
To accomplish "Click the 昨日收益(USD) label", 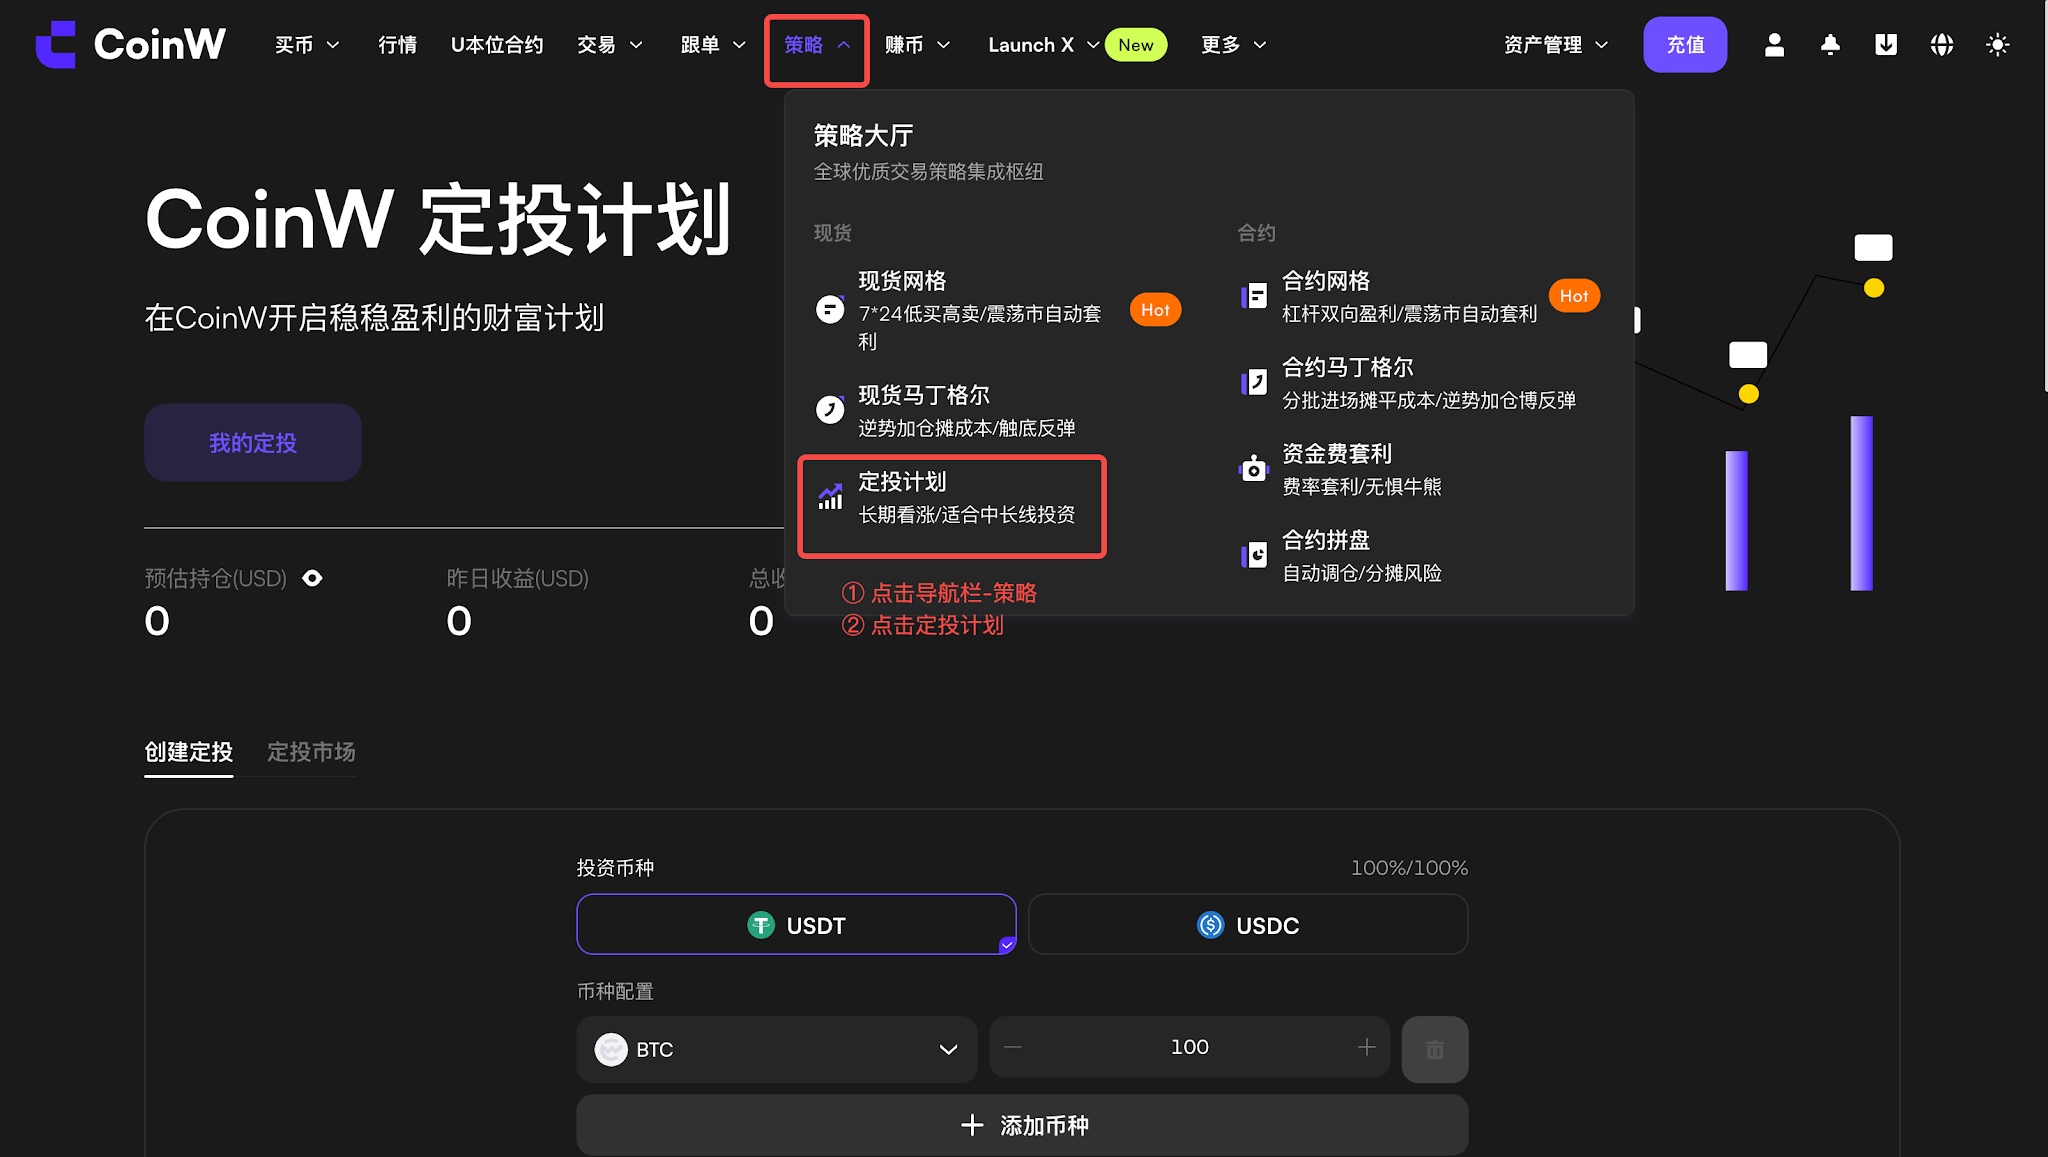I will [517, 578].
